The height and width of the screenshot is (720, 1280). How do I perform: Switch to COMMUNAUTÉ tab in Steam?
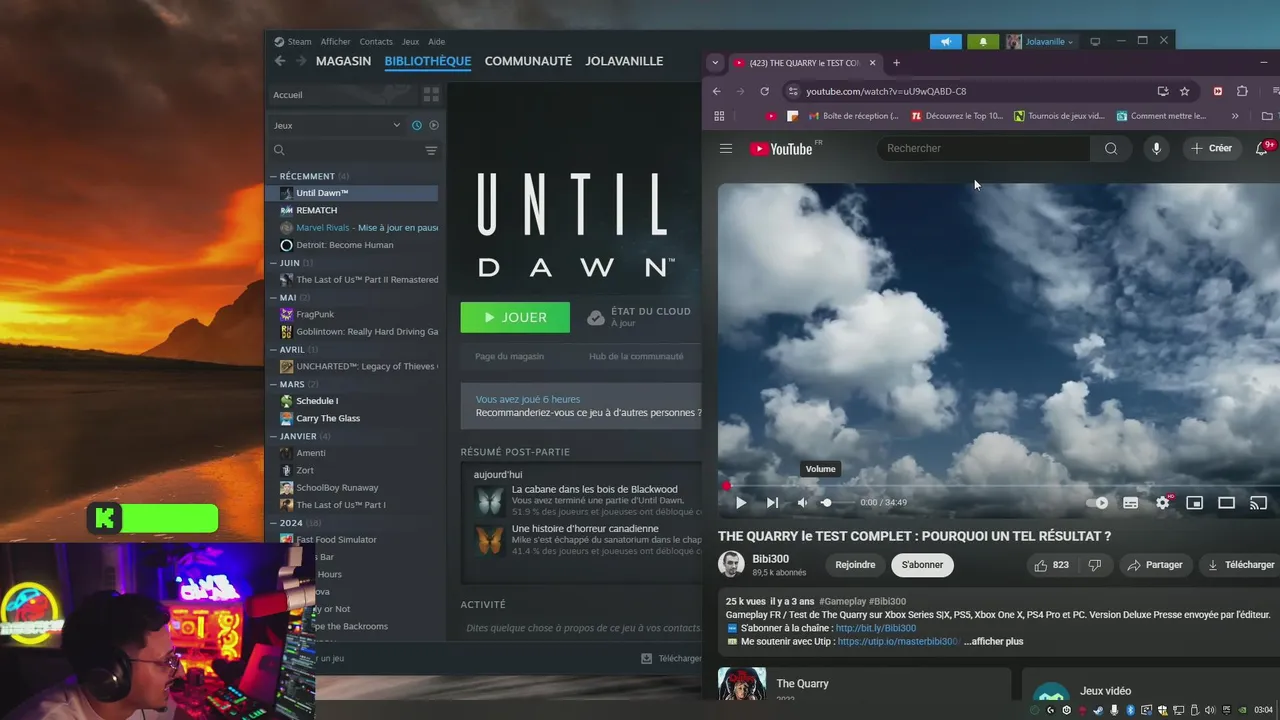[528, 61]
